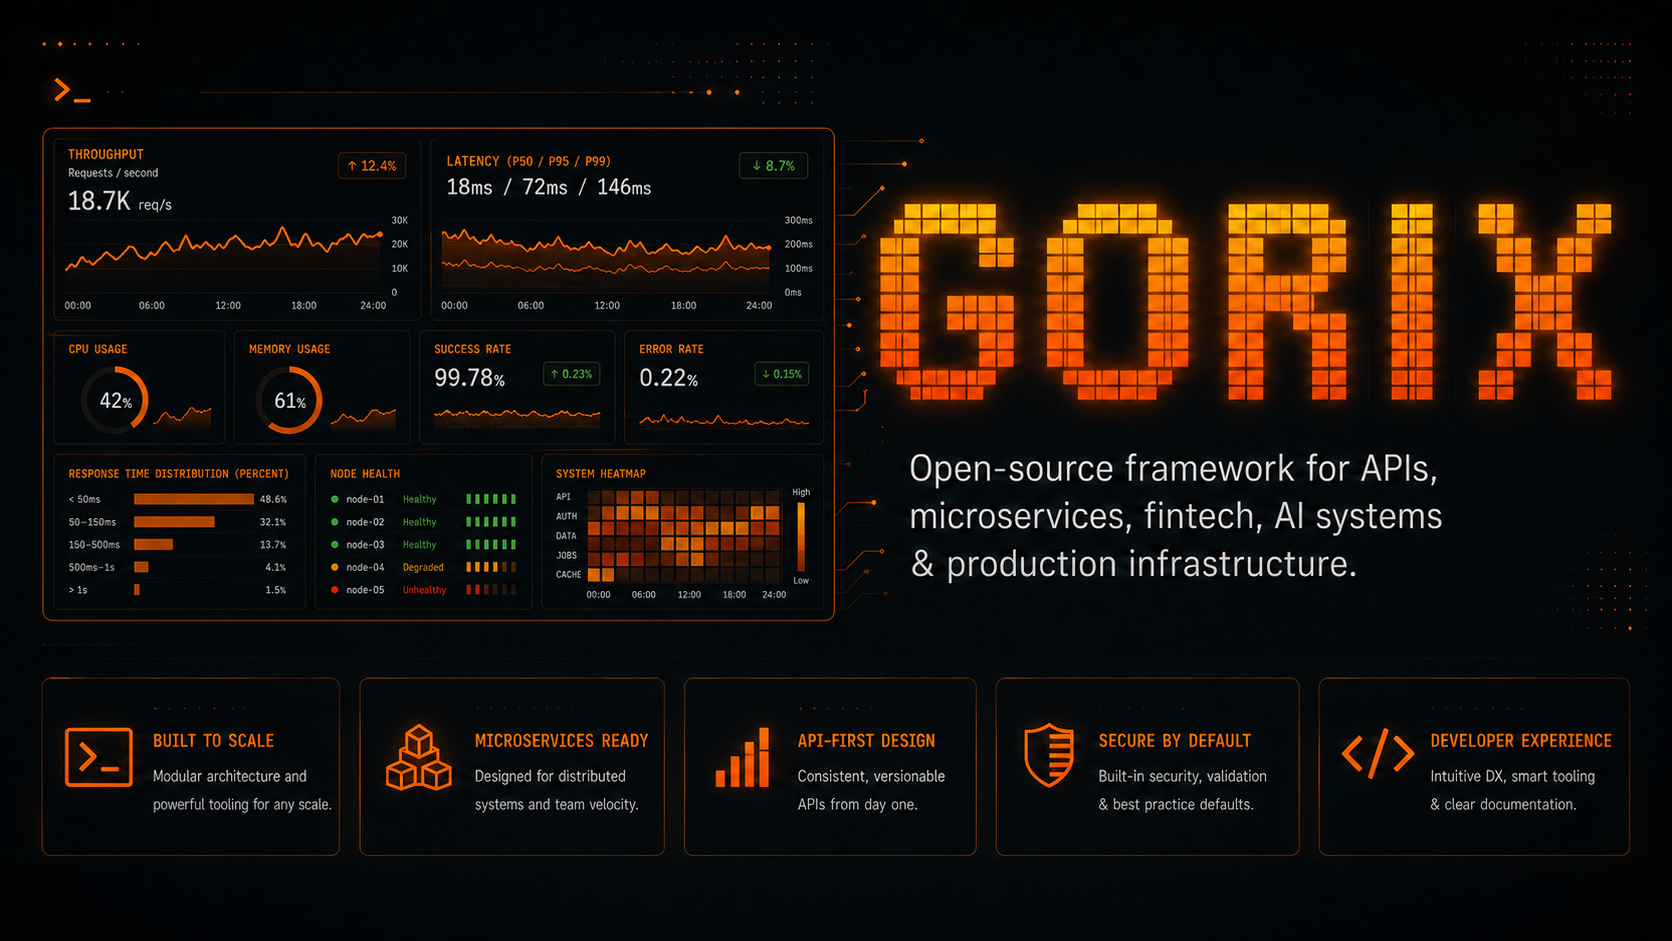Click the CPU usage 42% gauge
Image resolution: width=1672 pixels, height=941 pixels.
115,400
